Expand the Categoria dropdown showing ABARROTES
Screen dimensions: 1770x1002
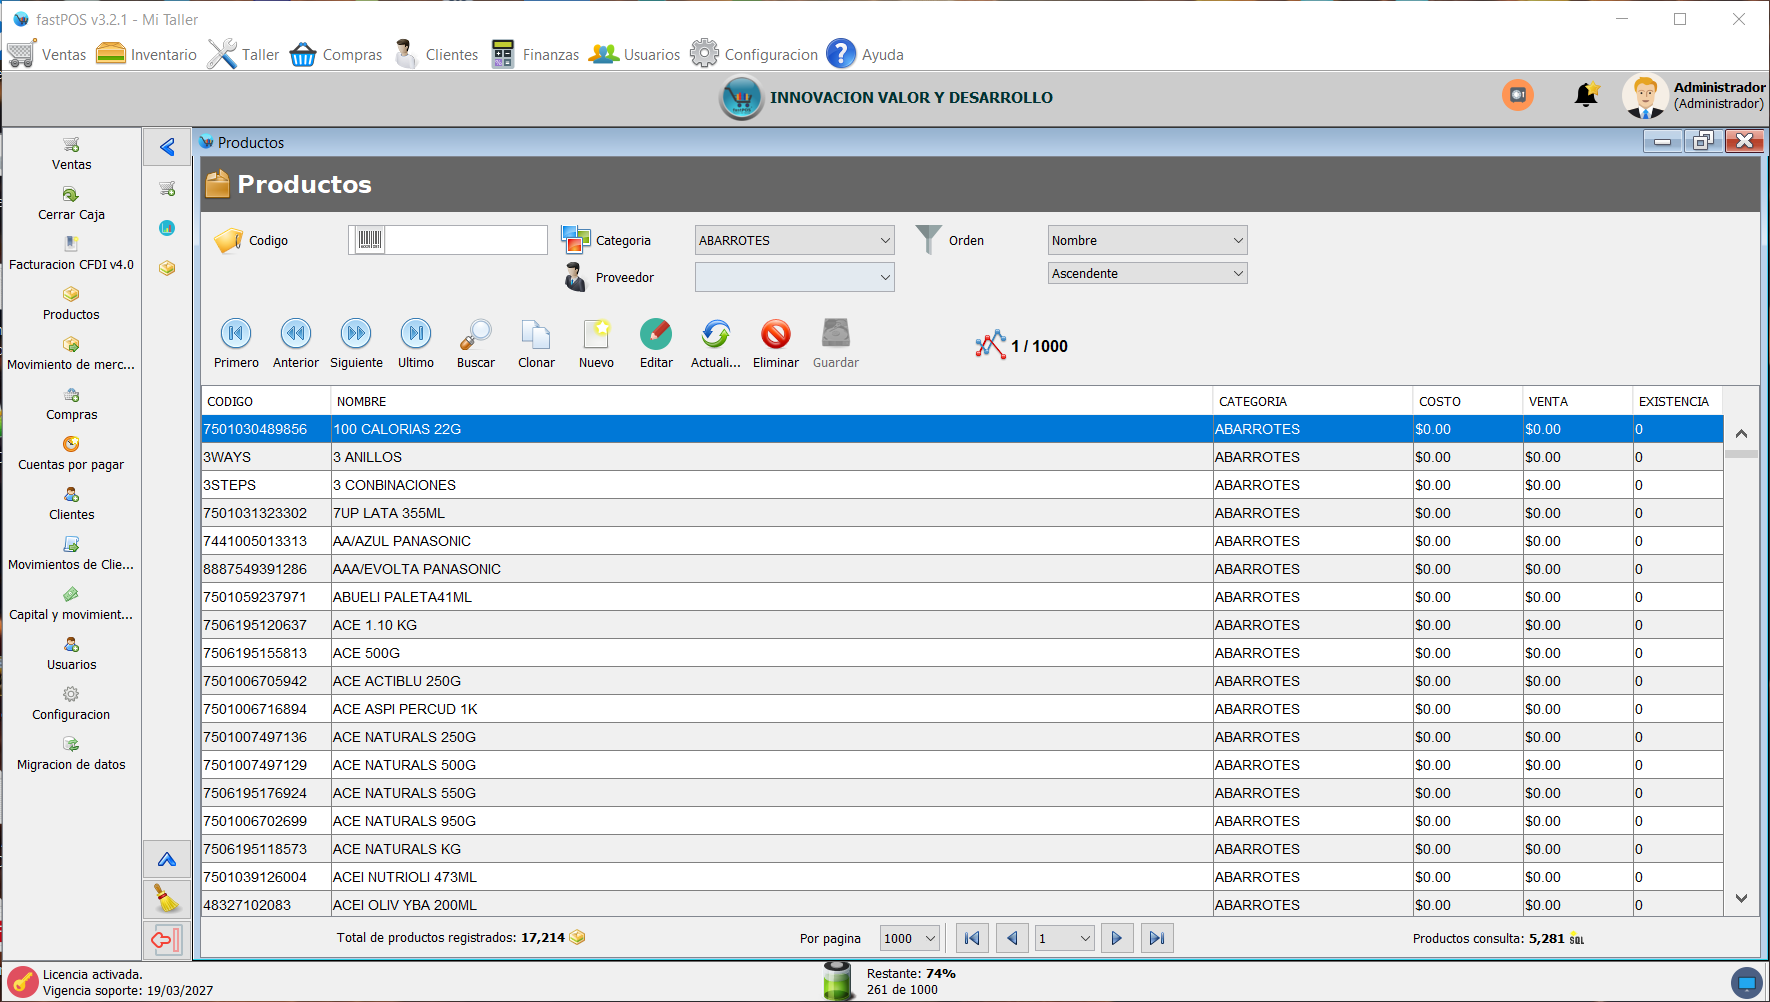point(794,240)
